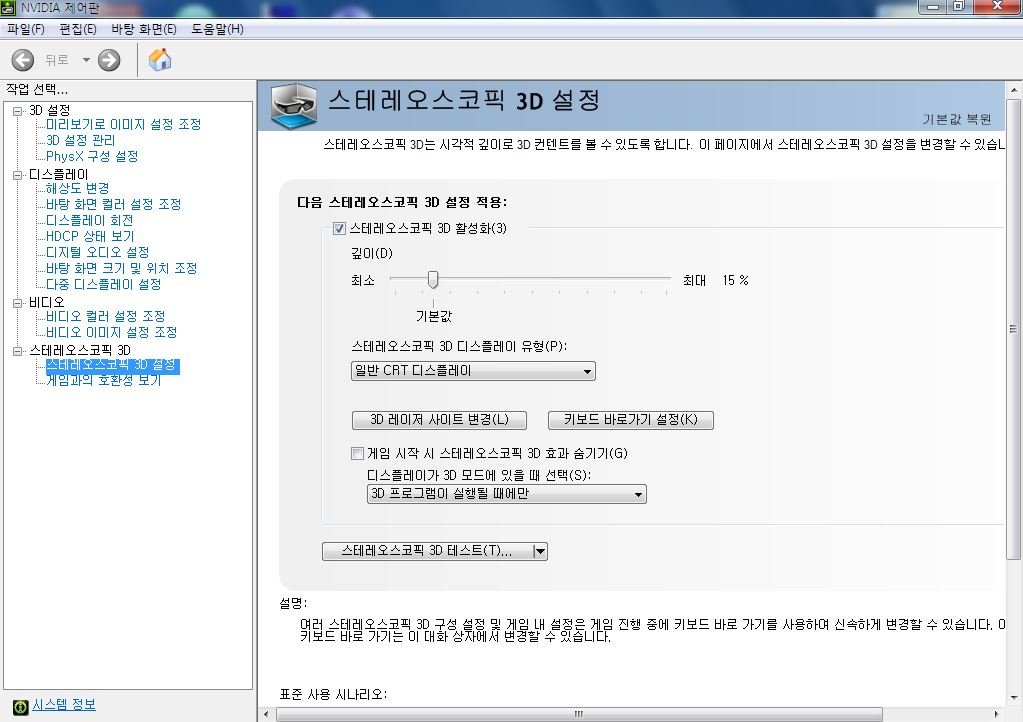1023x722 pixels.
Task: Click the 15 % depth value
Action: point(735,280)
